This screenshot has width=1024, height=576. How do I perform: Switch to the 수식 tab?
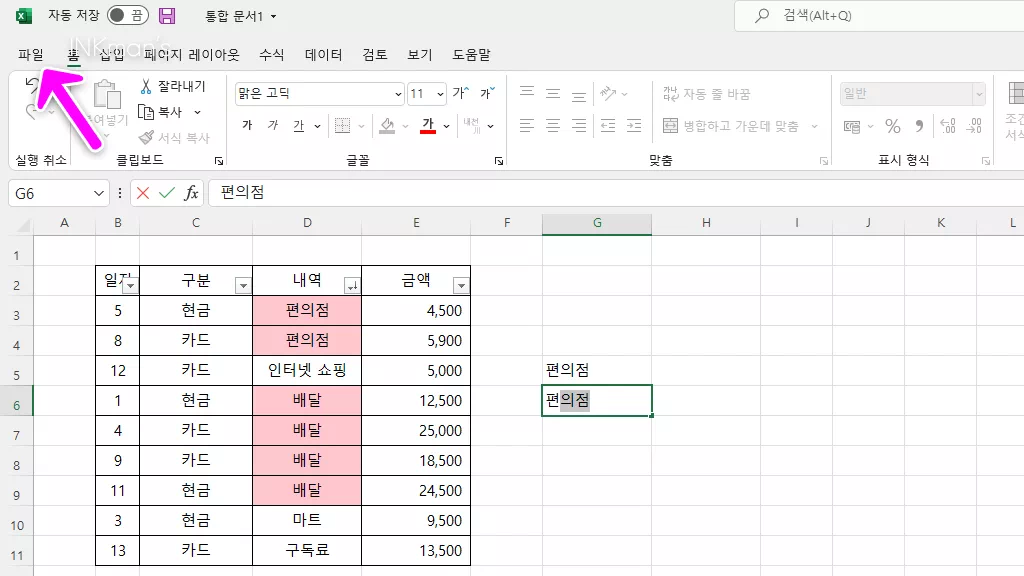click(272, 55)
